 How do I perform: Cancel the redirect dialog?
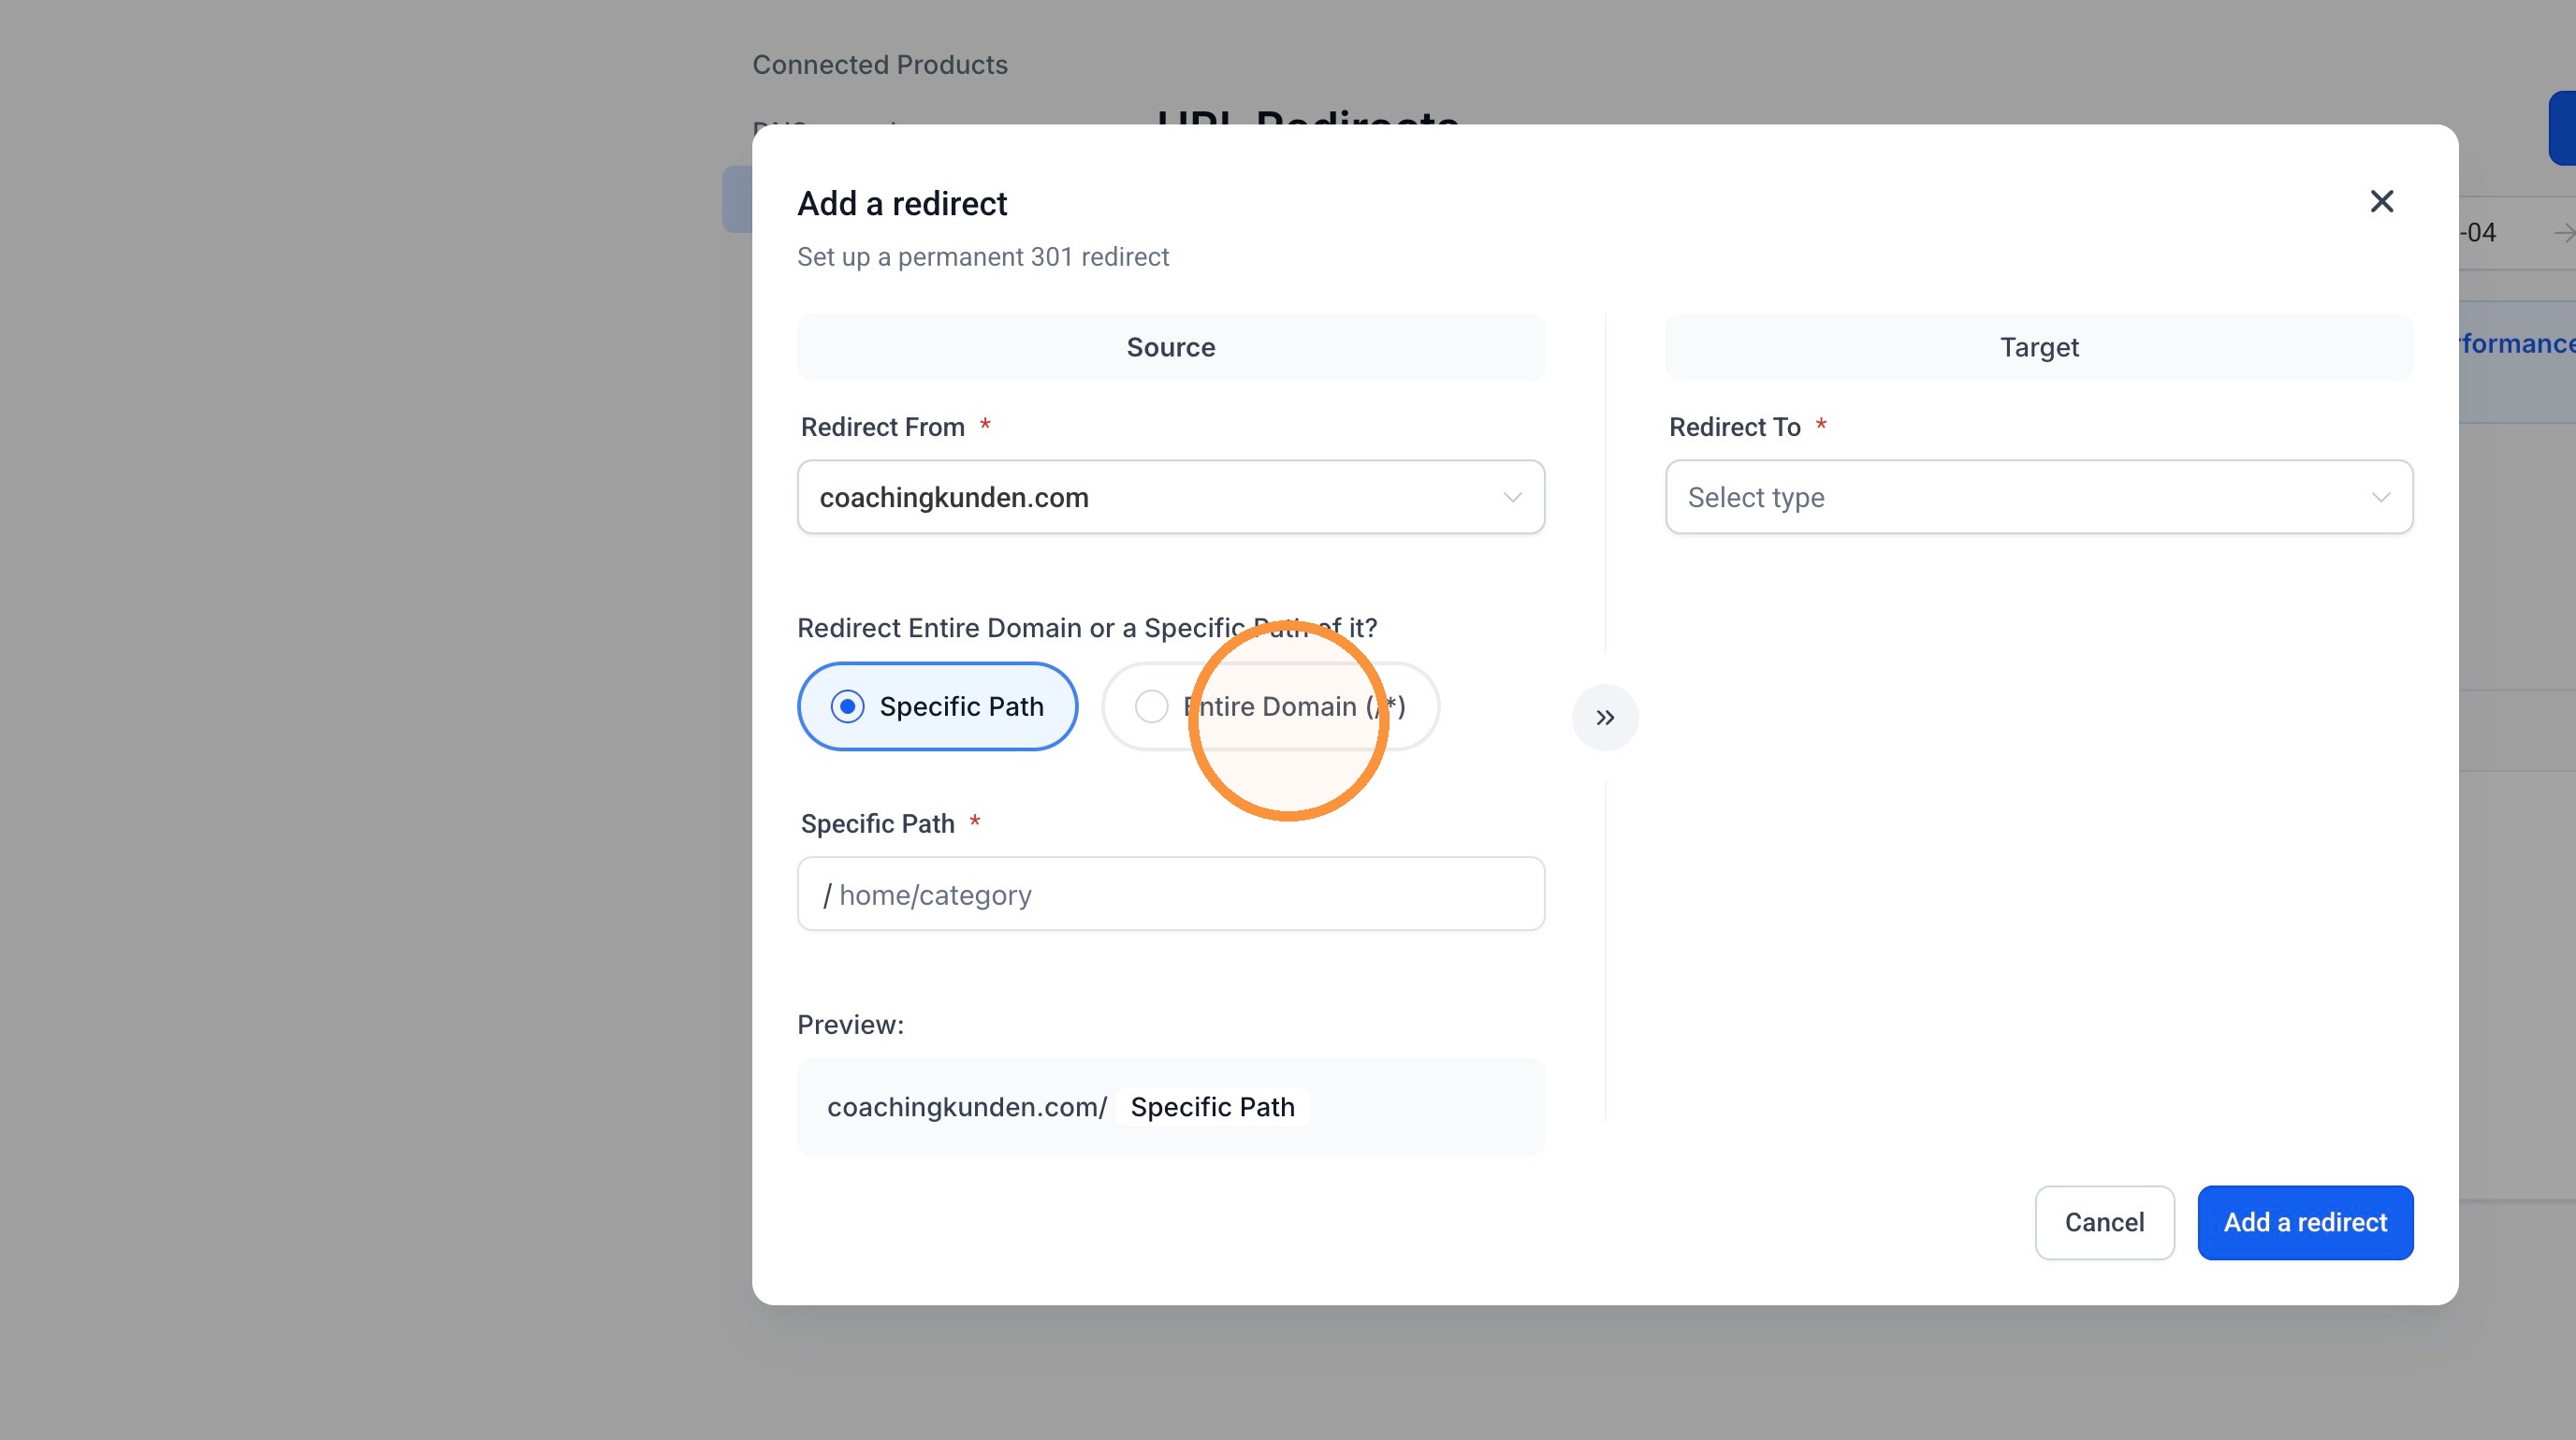point(2104,1222)
